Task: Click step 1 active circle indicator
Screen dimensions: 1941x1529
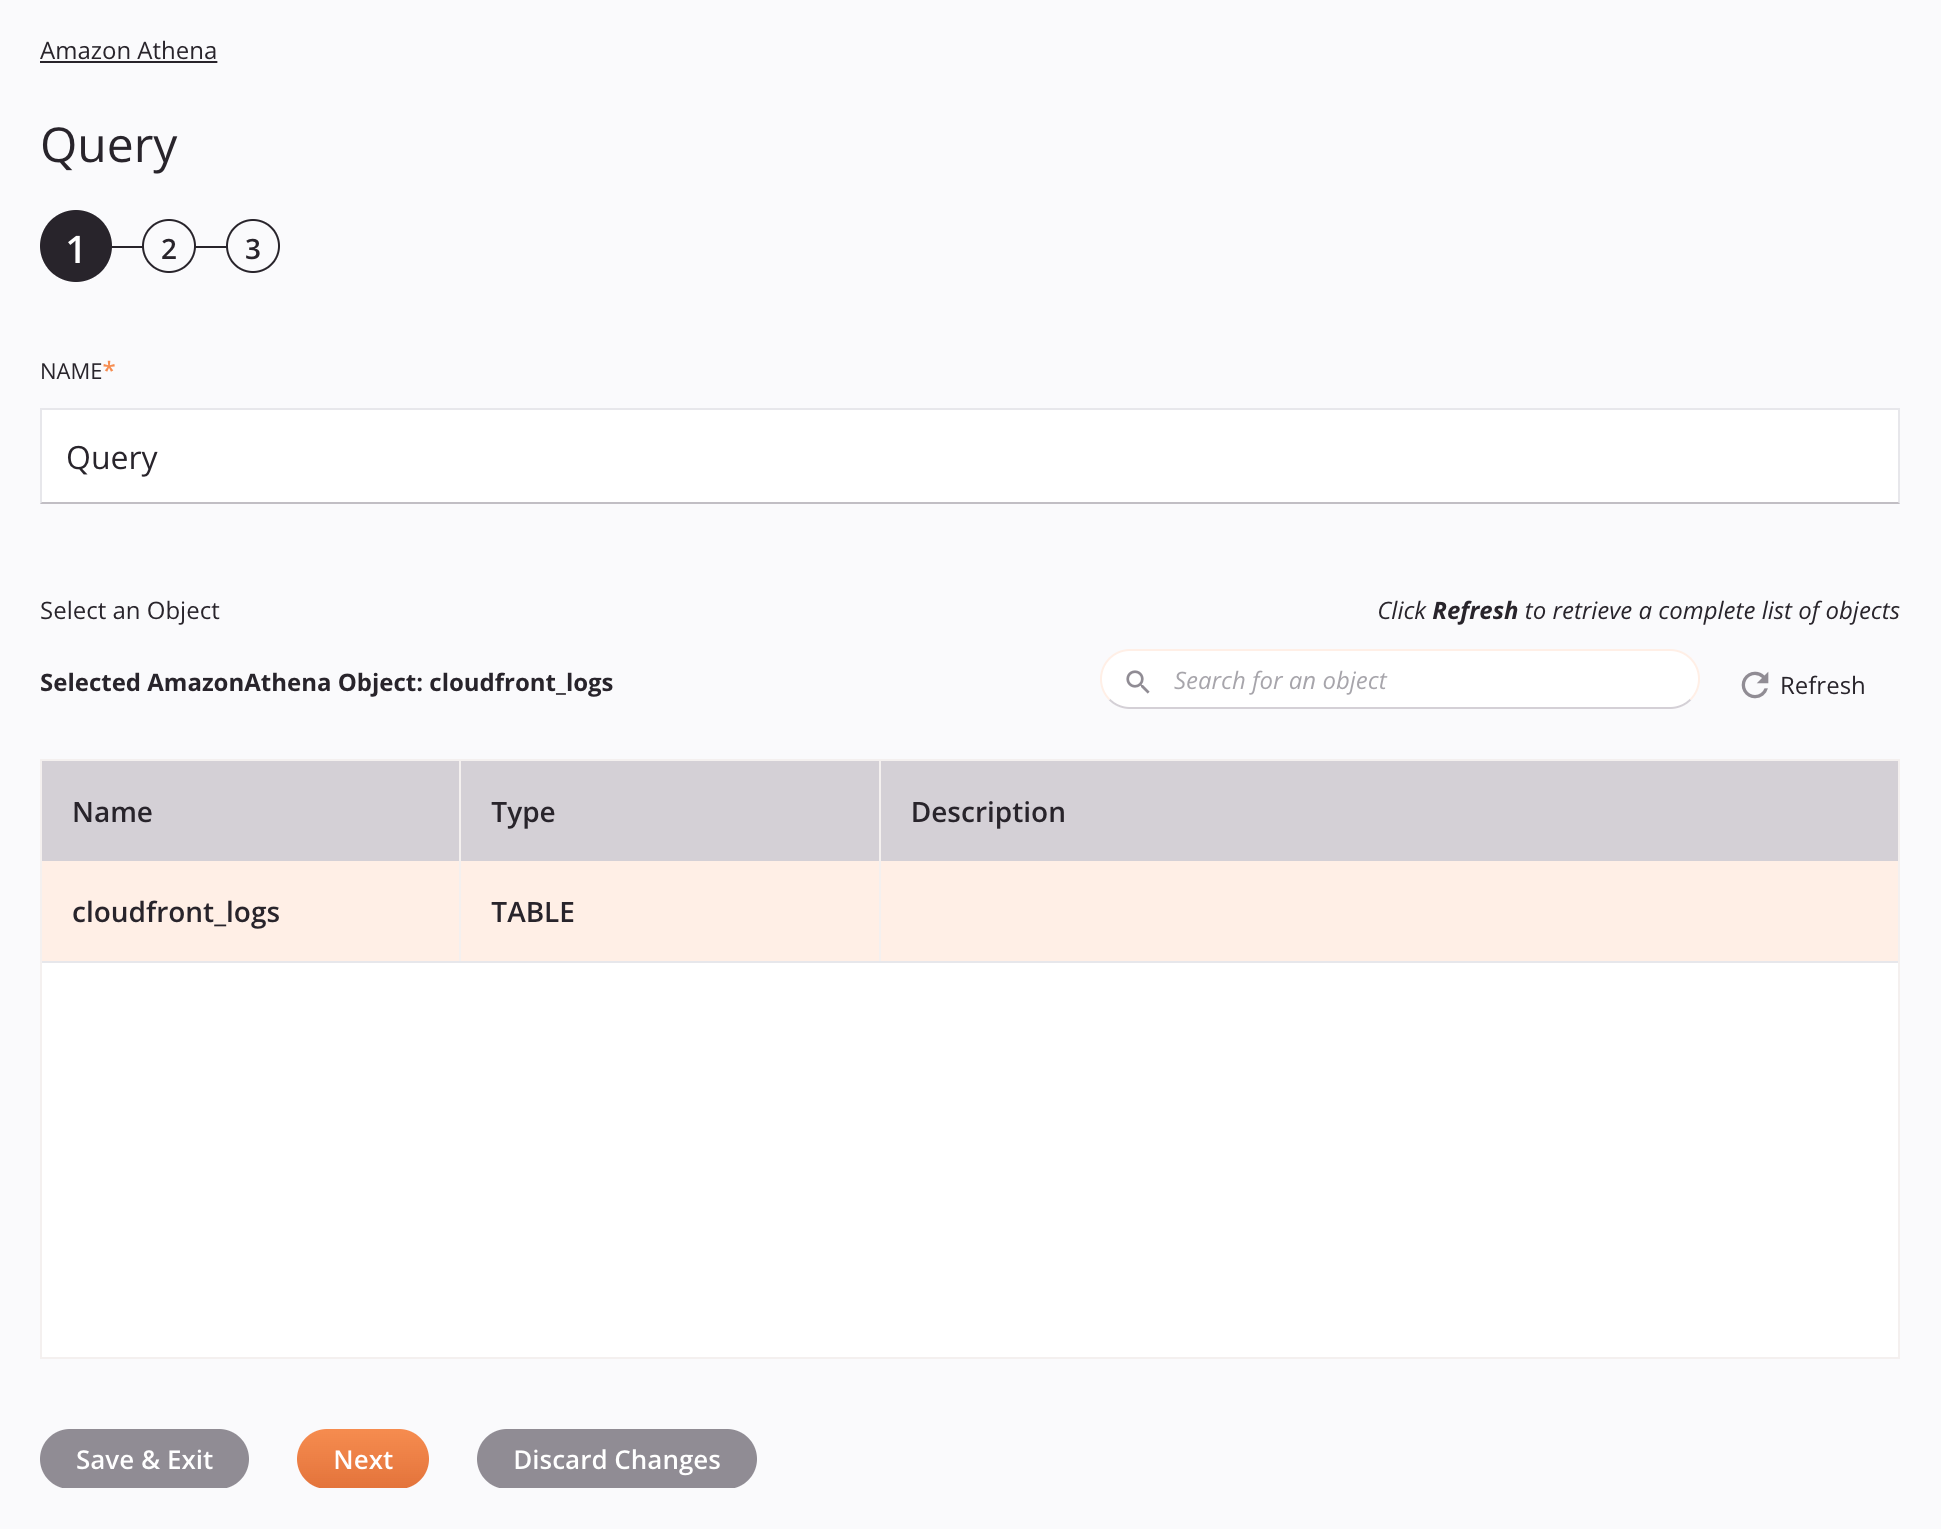Action: (x=74, y=247)
